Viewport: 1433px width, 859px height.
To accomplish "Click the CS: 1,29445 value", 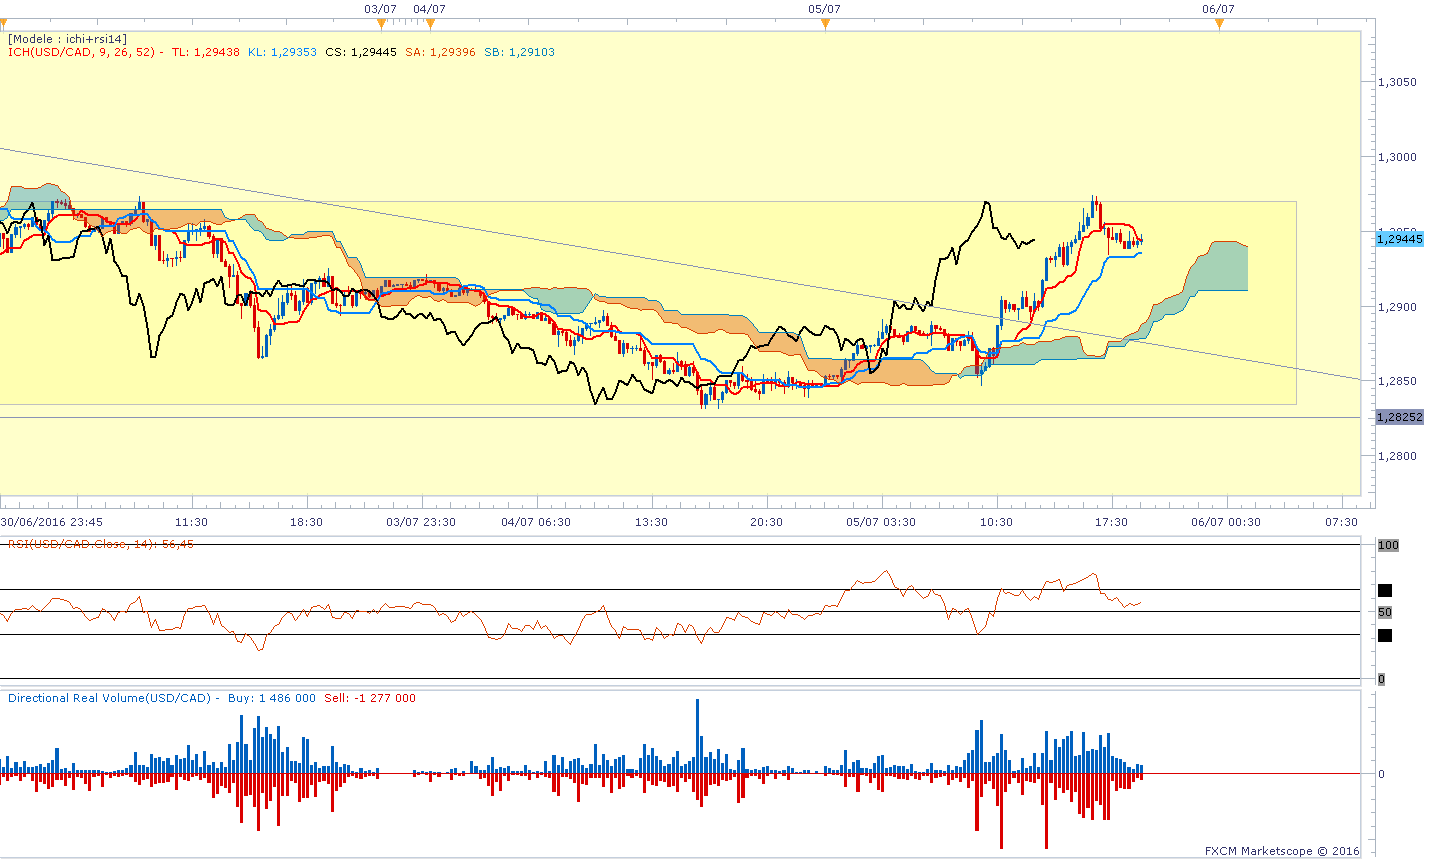I will [361, 52].
